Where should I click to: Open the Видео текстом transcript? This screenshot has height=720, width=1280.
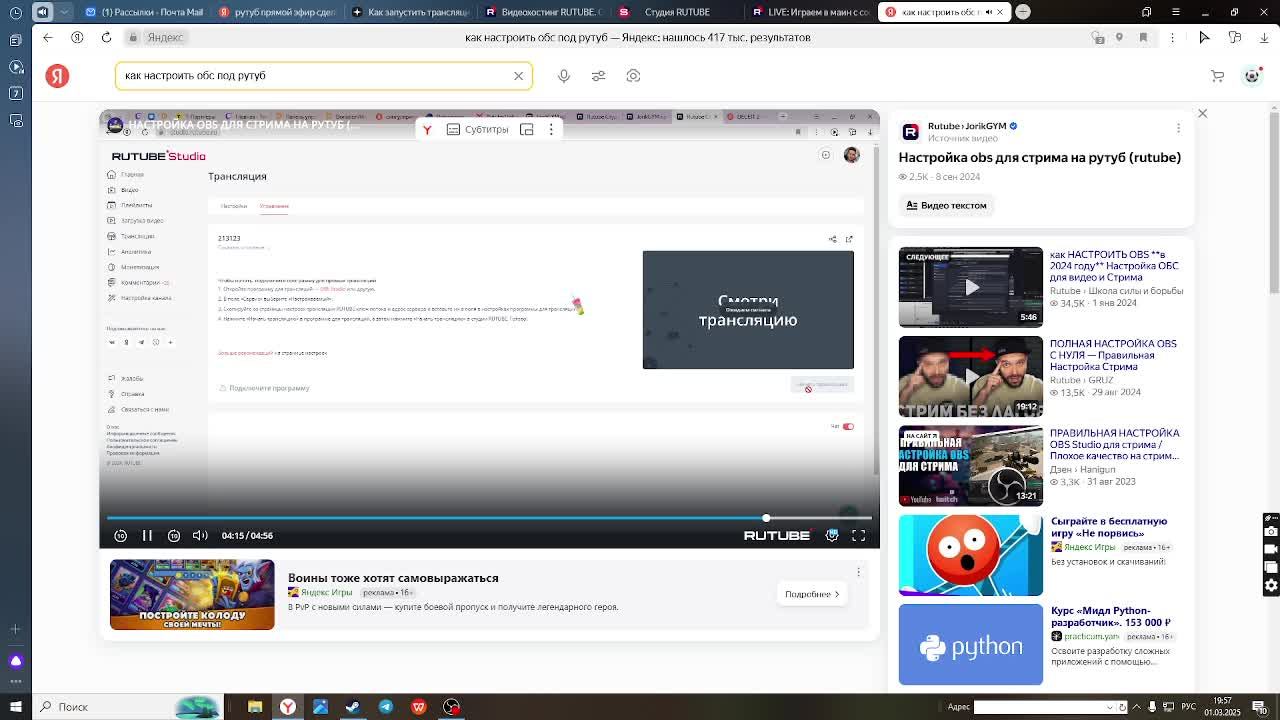coord(946,205)
